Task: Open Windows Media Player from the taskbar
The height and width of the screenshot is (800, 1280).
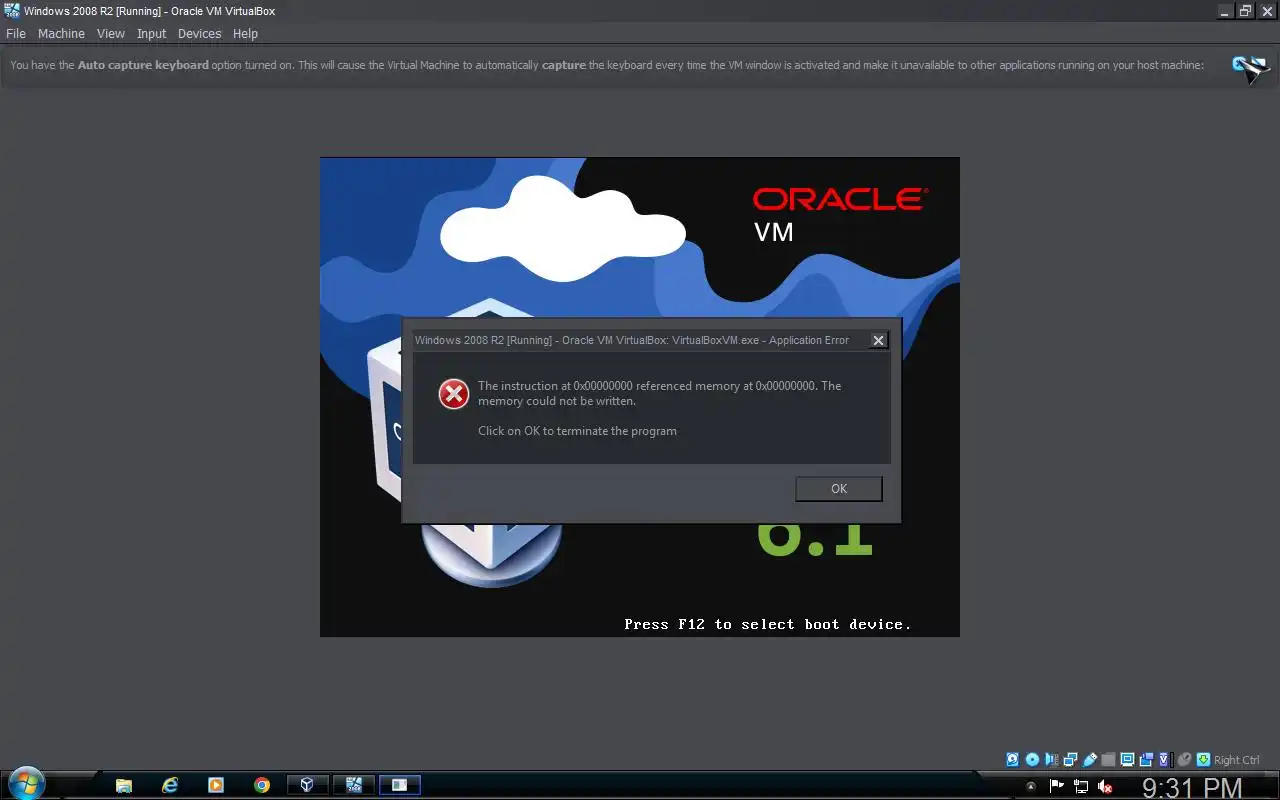Action: point(216,785)
